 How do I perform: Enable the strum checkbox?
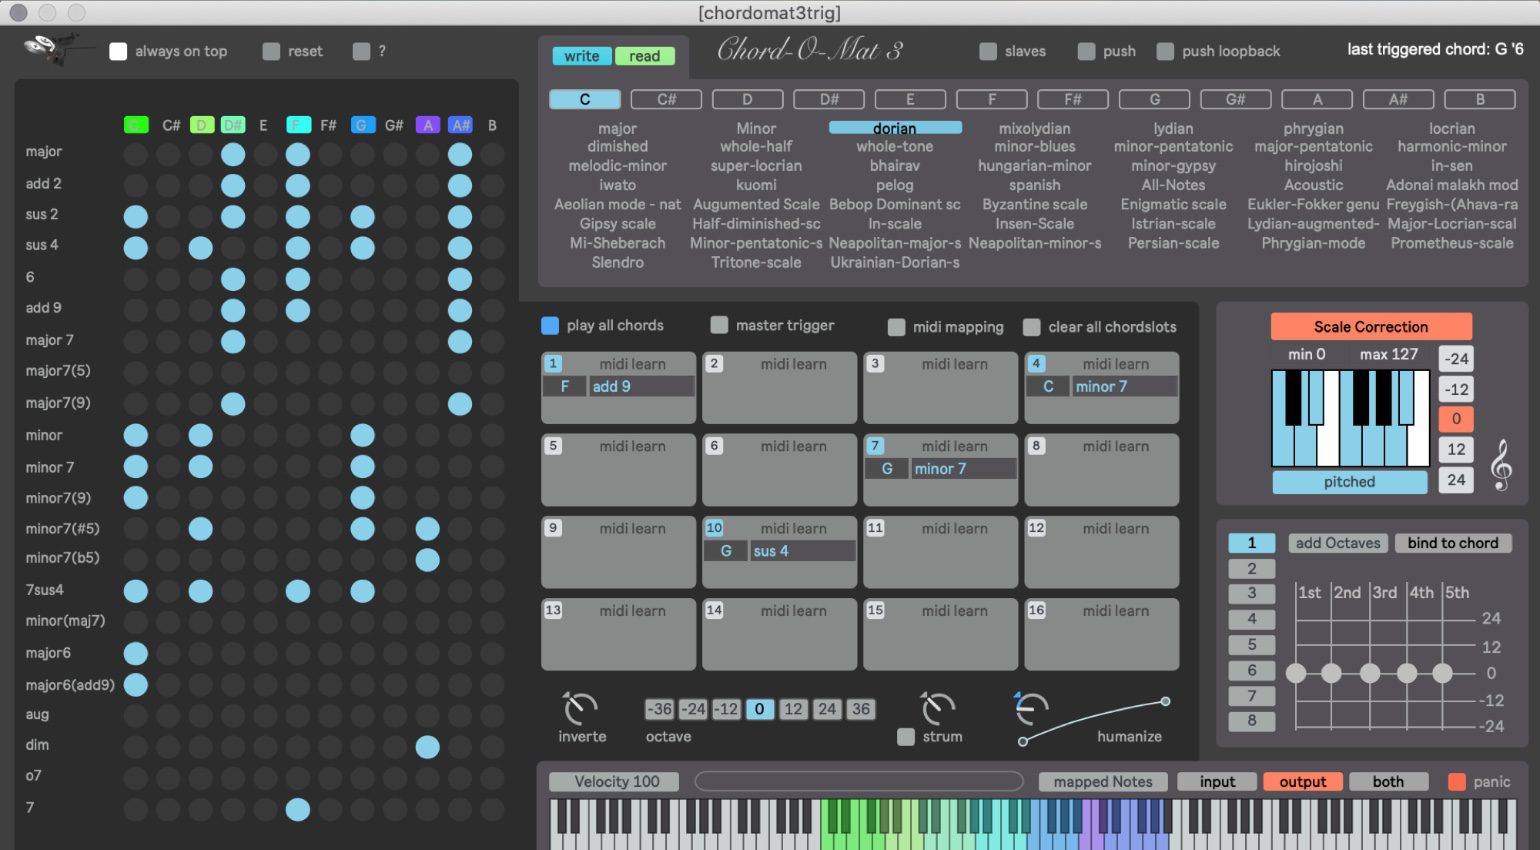[x=906, y=737]
